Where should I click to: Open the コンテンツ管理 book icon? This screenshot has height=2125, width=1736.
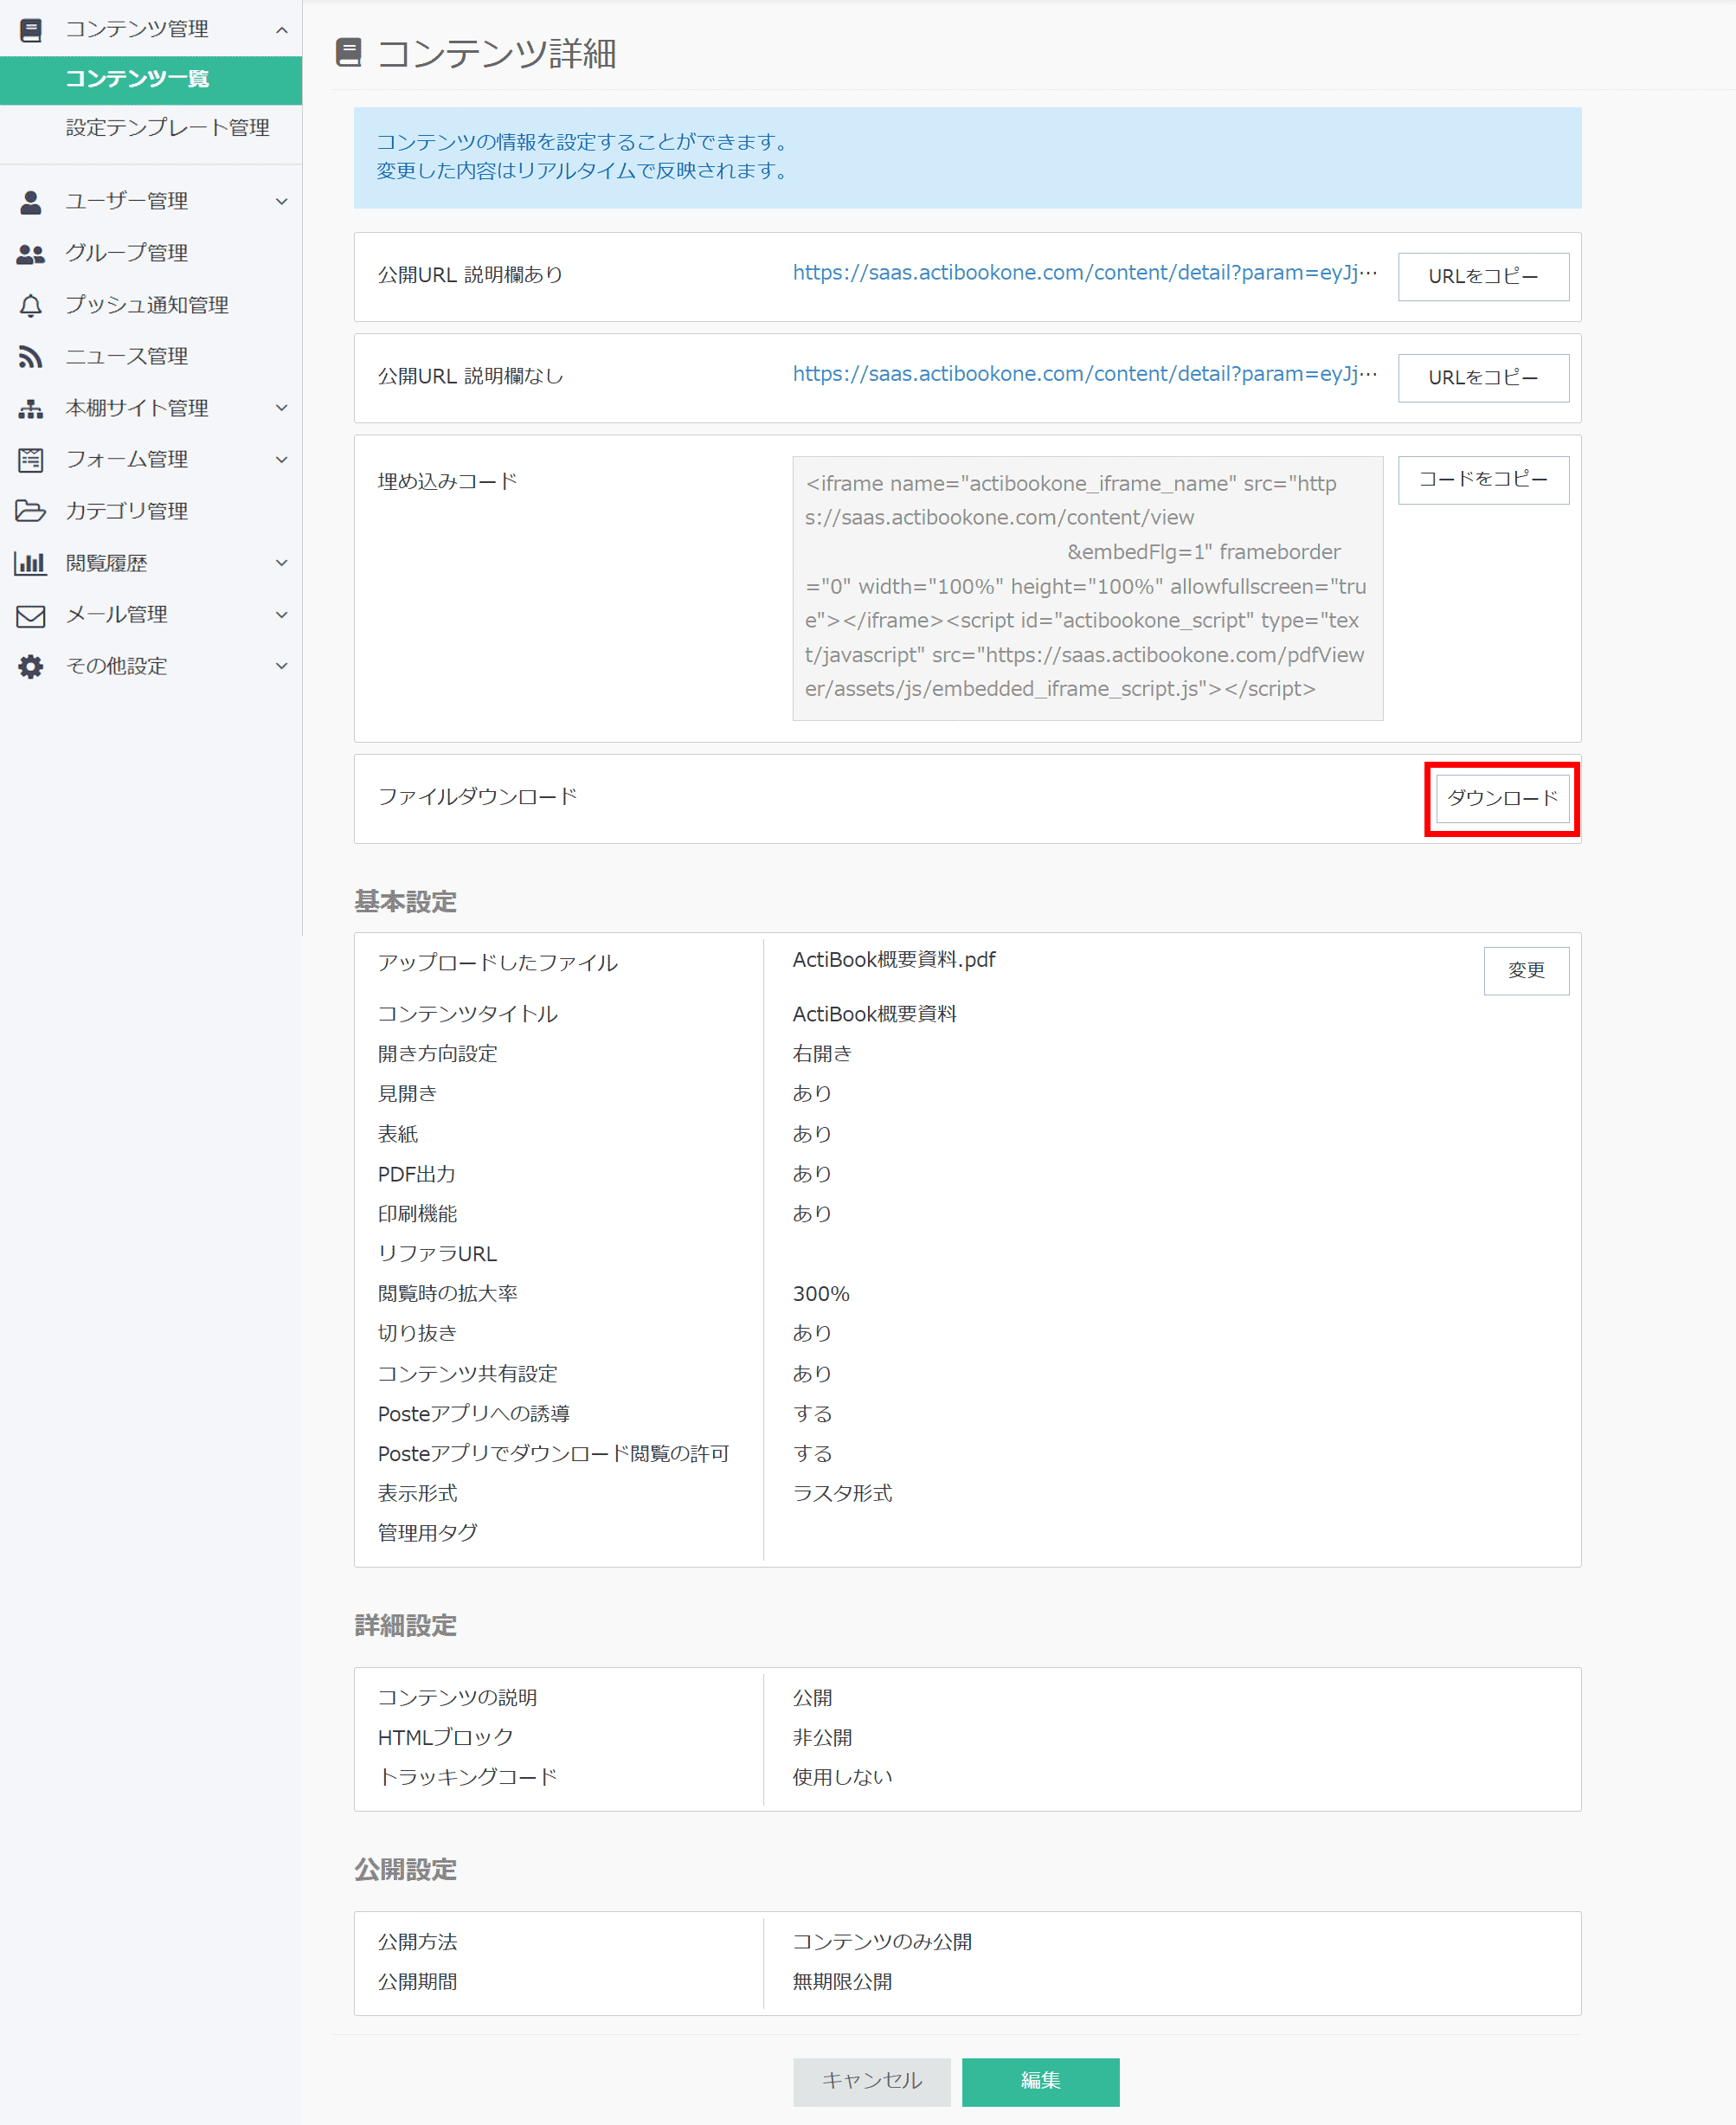(x=30, y=29)
